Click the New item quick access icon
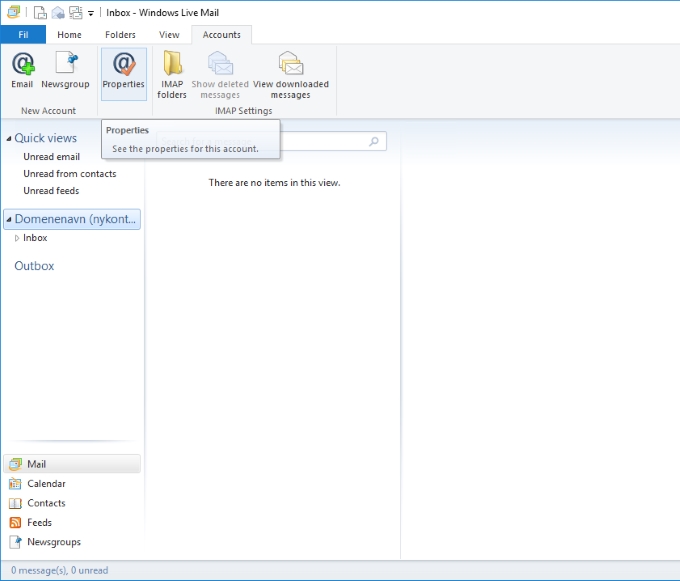 click(40, 13)
